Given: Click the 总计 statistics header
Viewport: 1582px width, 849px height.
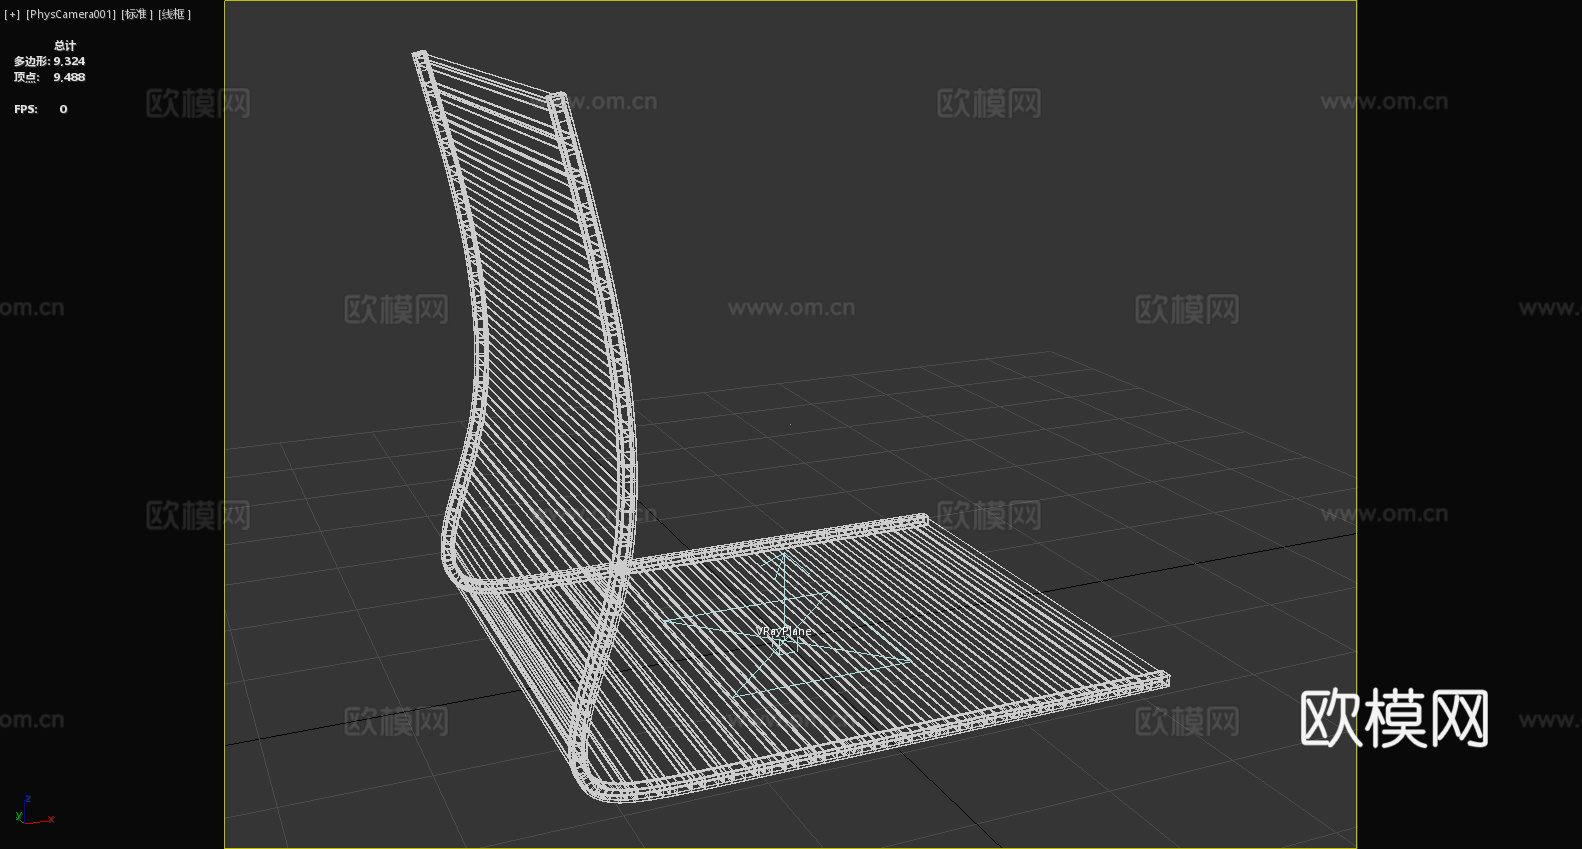Looking at the screenshot, I should 65,45.
